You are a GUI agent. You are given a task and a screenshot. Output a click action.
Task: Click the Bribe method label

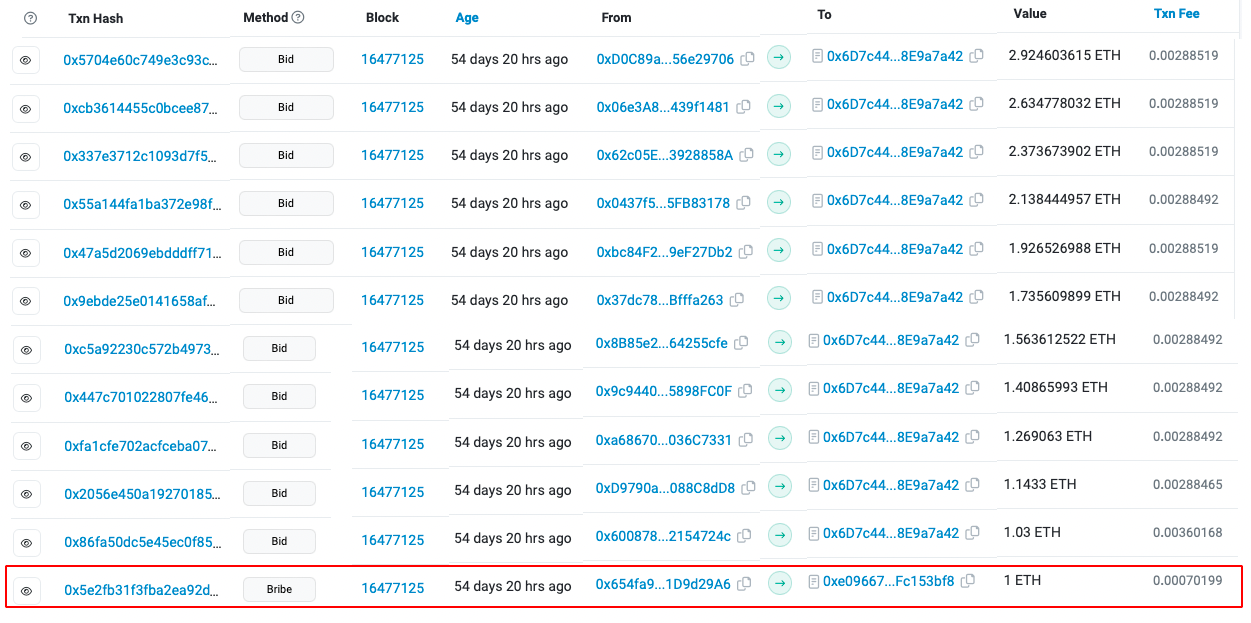[279, 590]
